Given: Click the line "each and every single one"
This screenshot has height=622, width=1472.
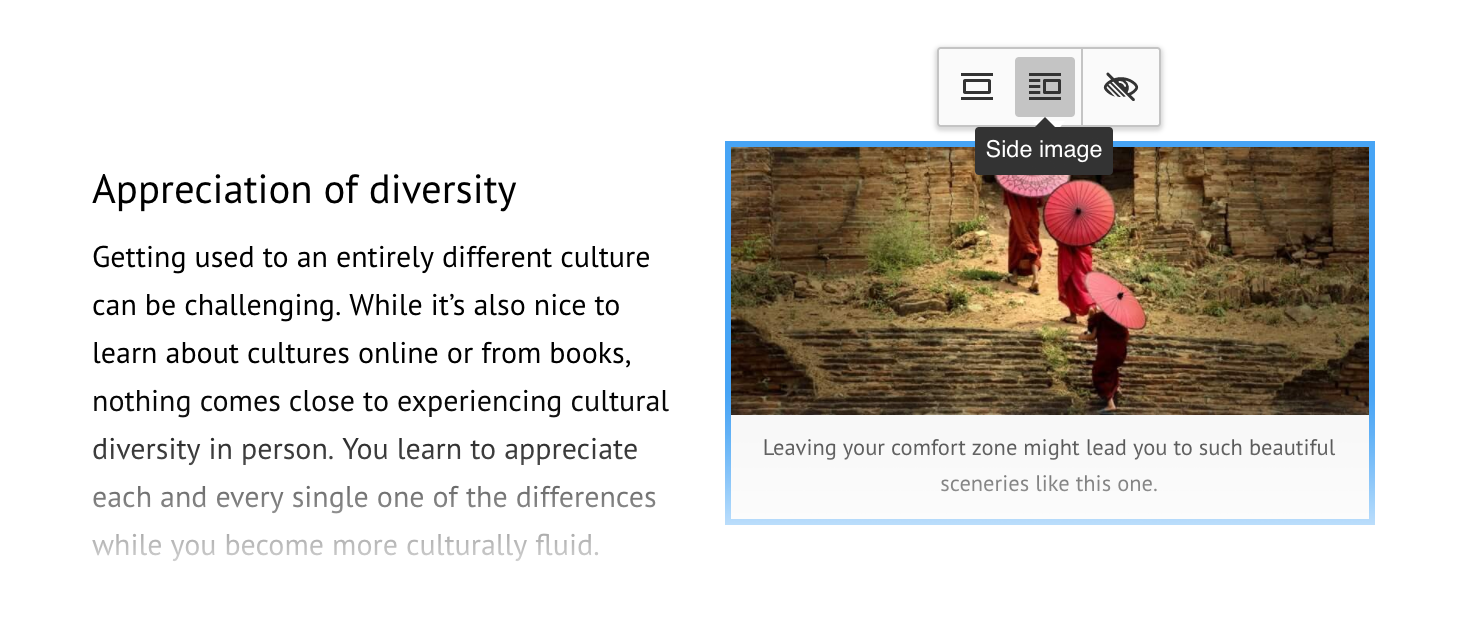Looking at the screenshot, I should pos(374,497).
